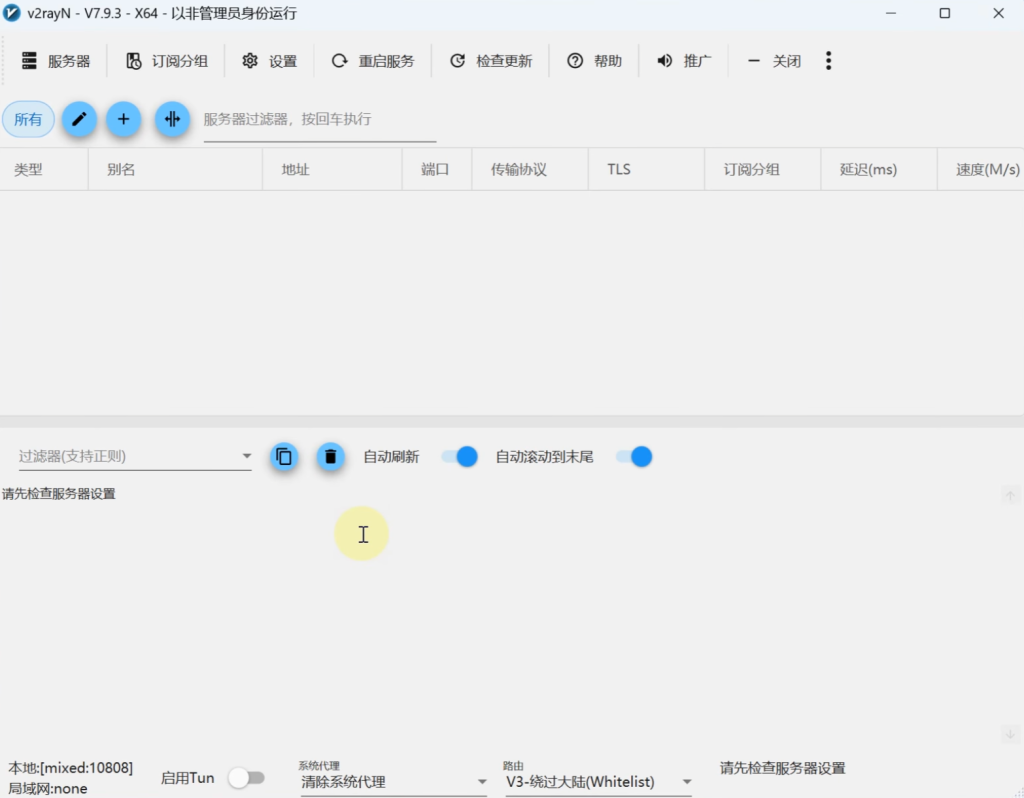Screen dimensions: 1024x798
Task: Add a new server with plus icon
Action: click(x=124, y=119)
